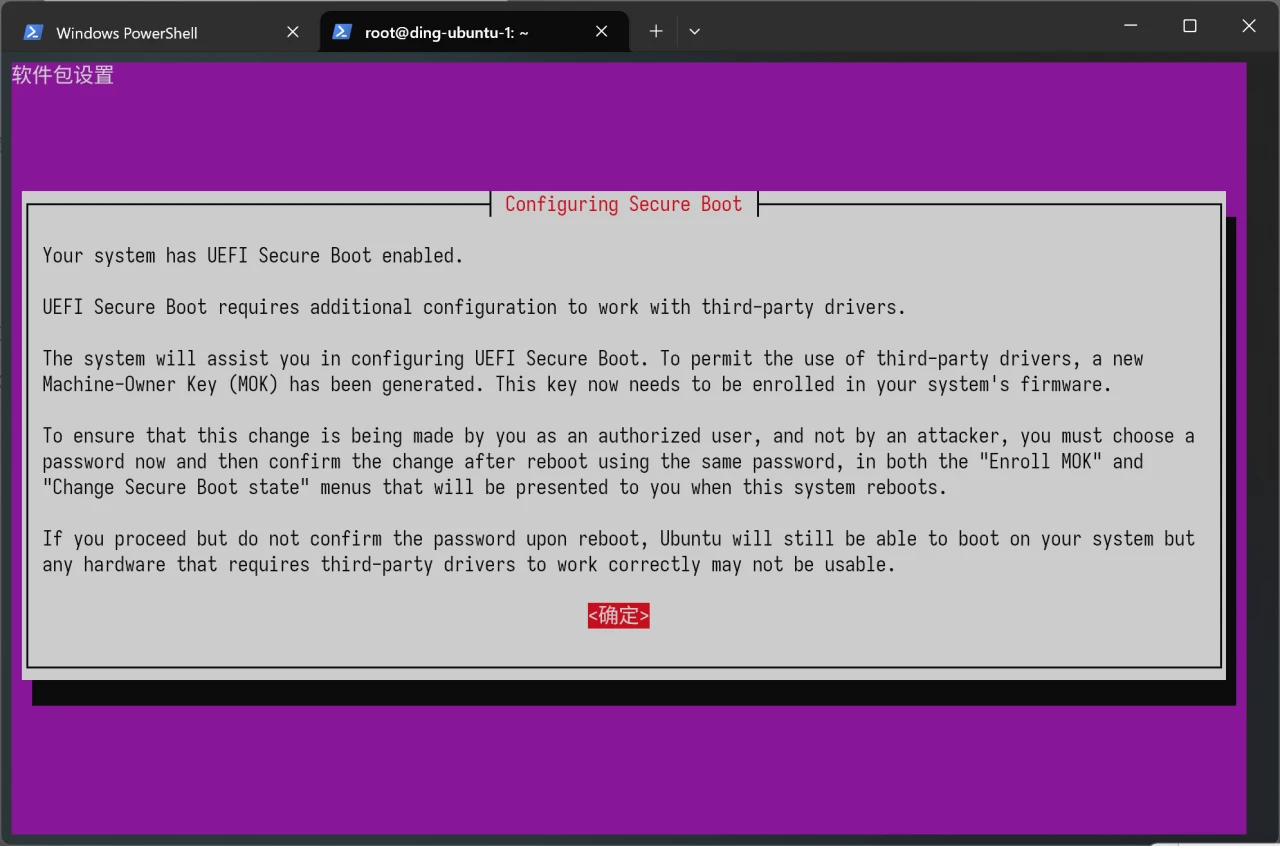Click the "Configuring Secure Boot" dialog title

(x=623, y=204)
